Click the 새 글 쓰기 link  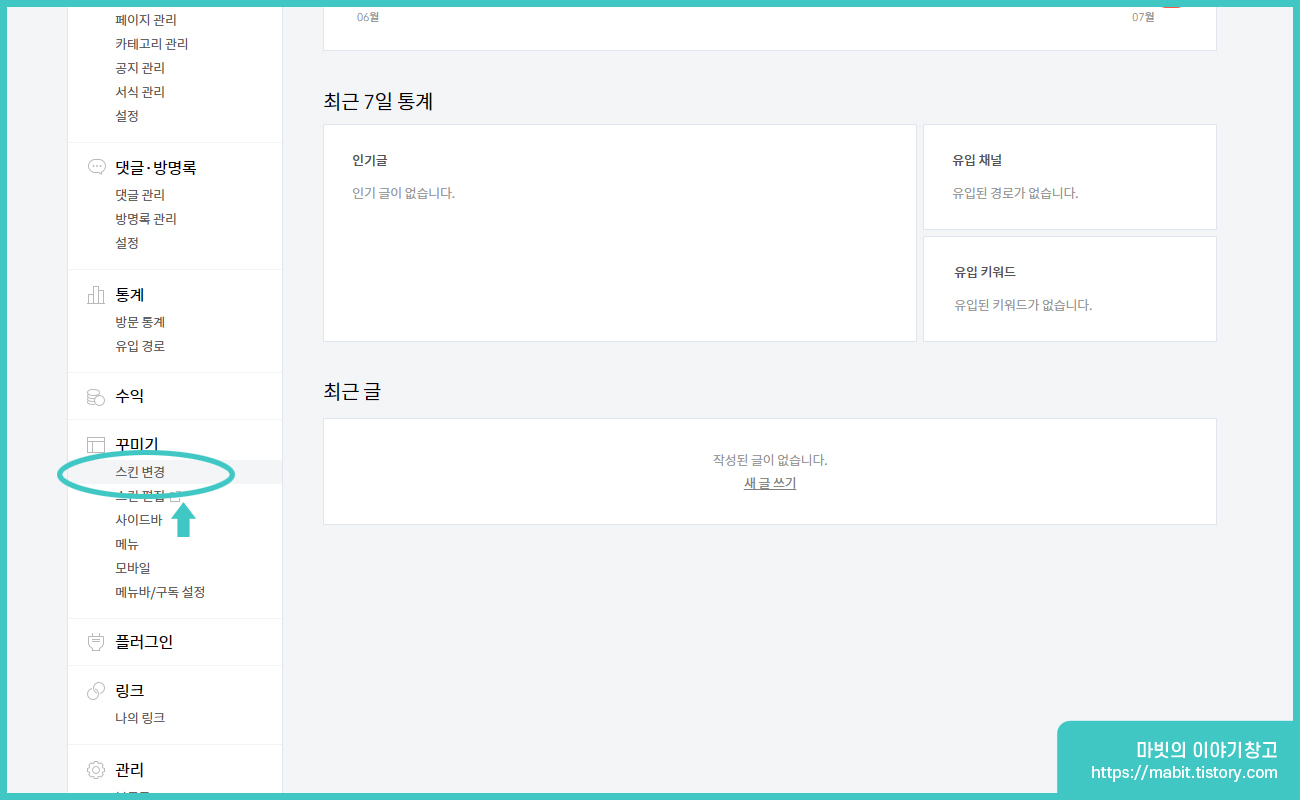770,484
